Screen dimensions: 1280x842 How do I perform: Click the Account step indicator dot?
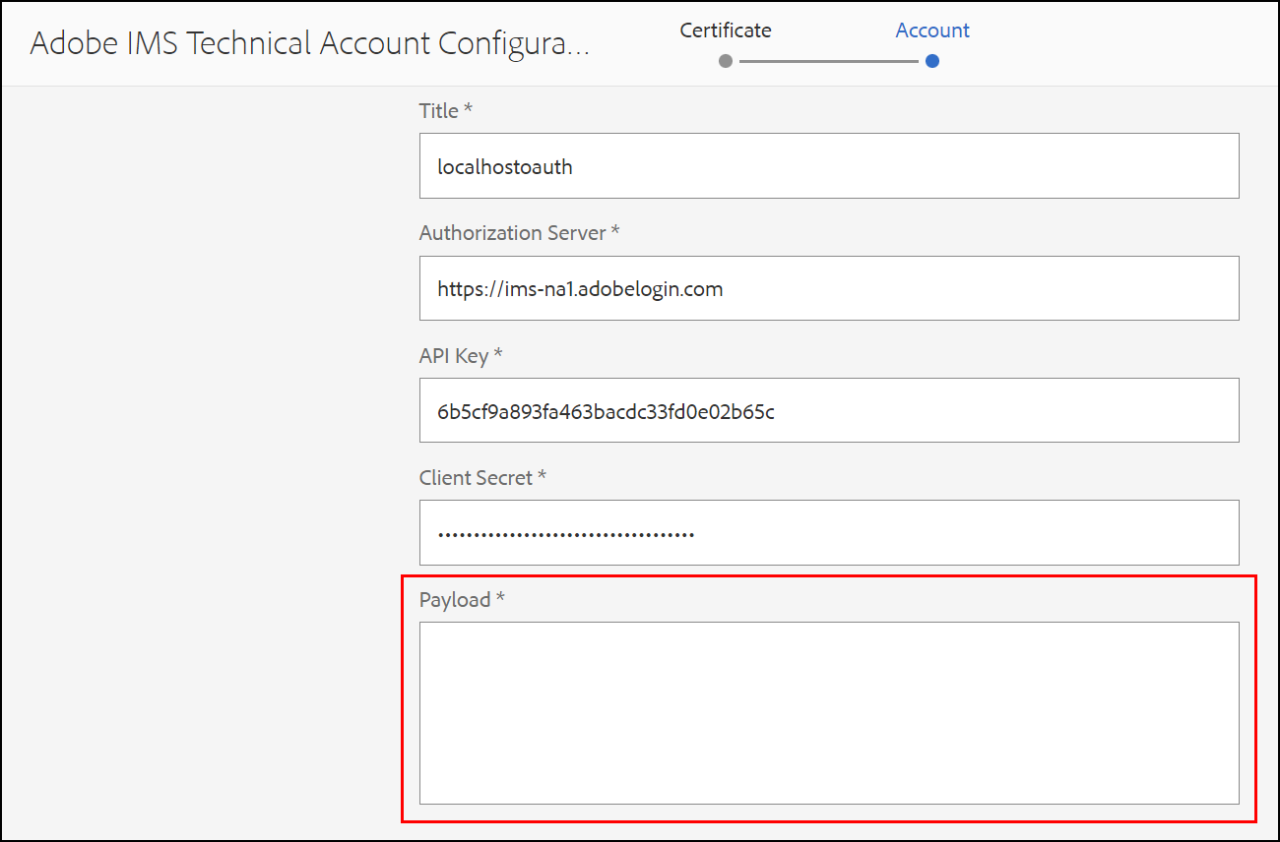[932, 61]
